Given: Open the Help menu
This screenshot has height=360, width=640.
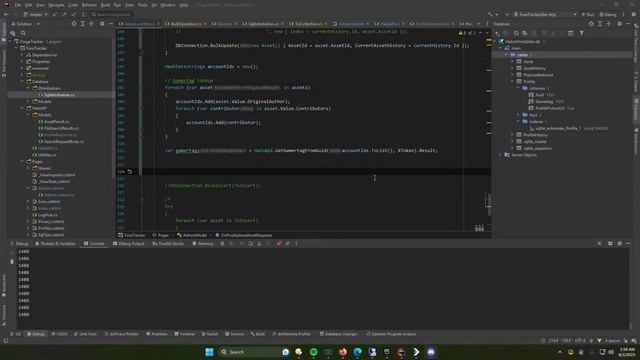Looking at the screenshot, I should (184, 5).
